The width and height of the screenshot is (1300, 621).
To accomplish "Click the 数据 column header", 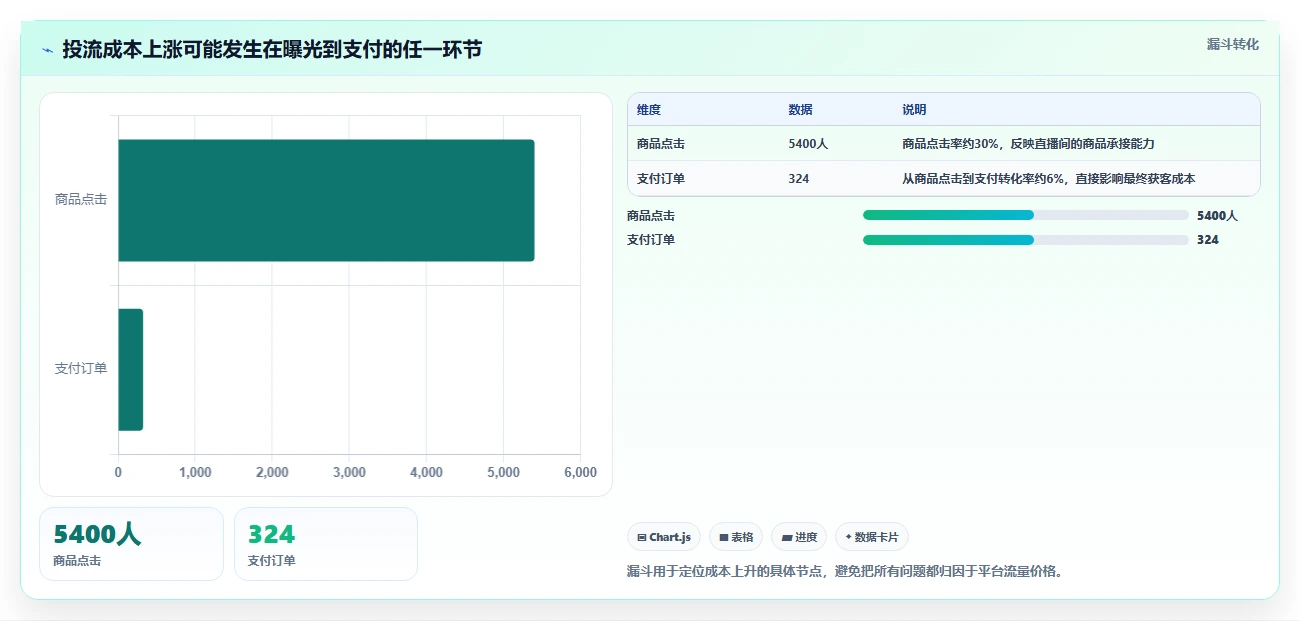I will pos(800,110).
